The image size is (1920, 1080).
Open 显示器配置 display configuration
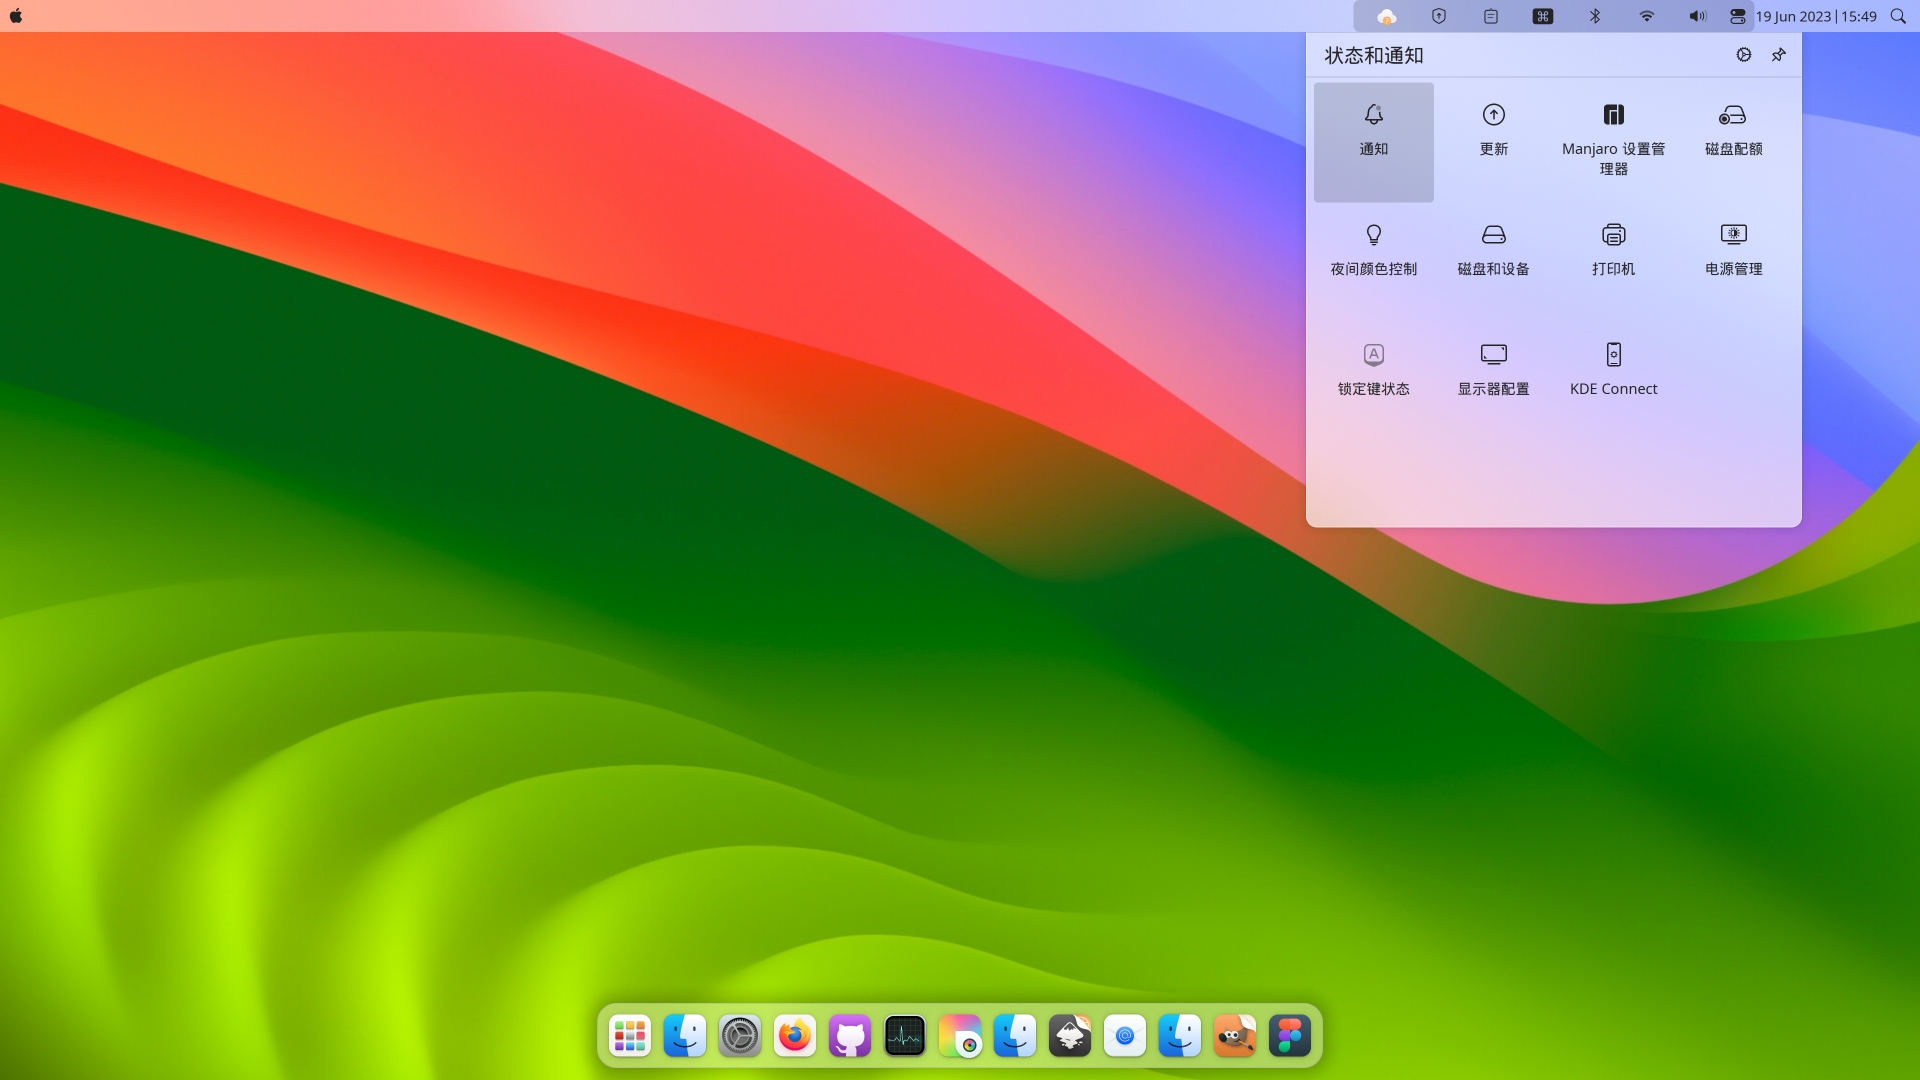pyautogui.click(x=1493, y=382)
